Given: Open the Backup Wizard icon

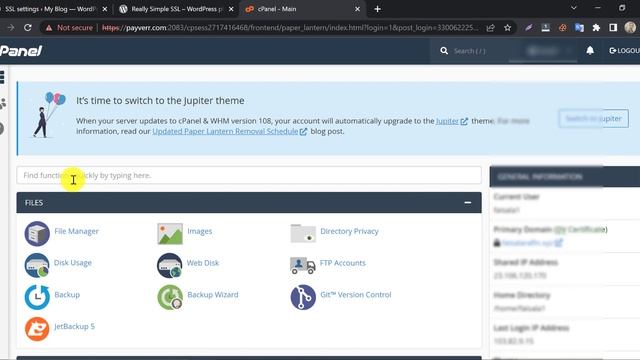Looking at the screenshot, I should click(170, 297).
